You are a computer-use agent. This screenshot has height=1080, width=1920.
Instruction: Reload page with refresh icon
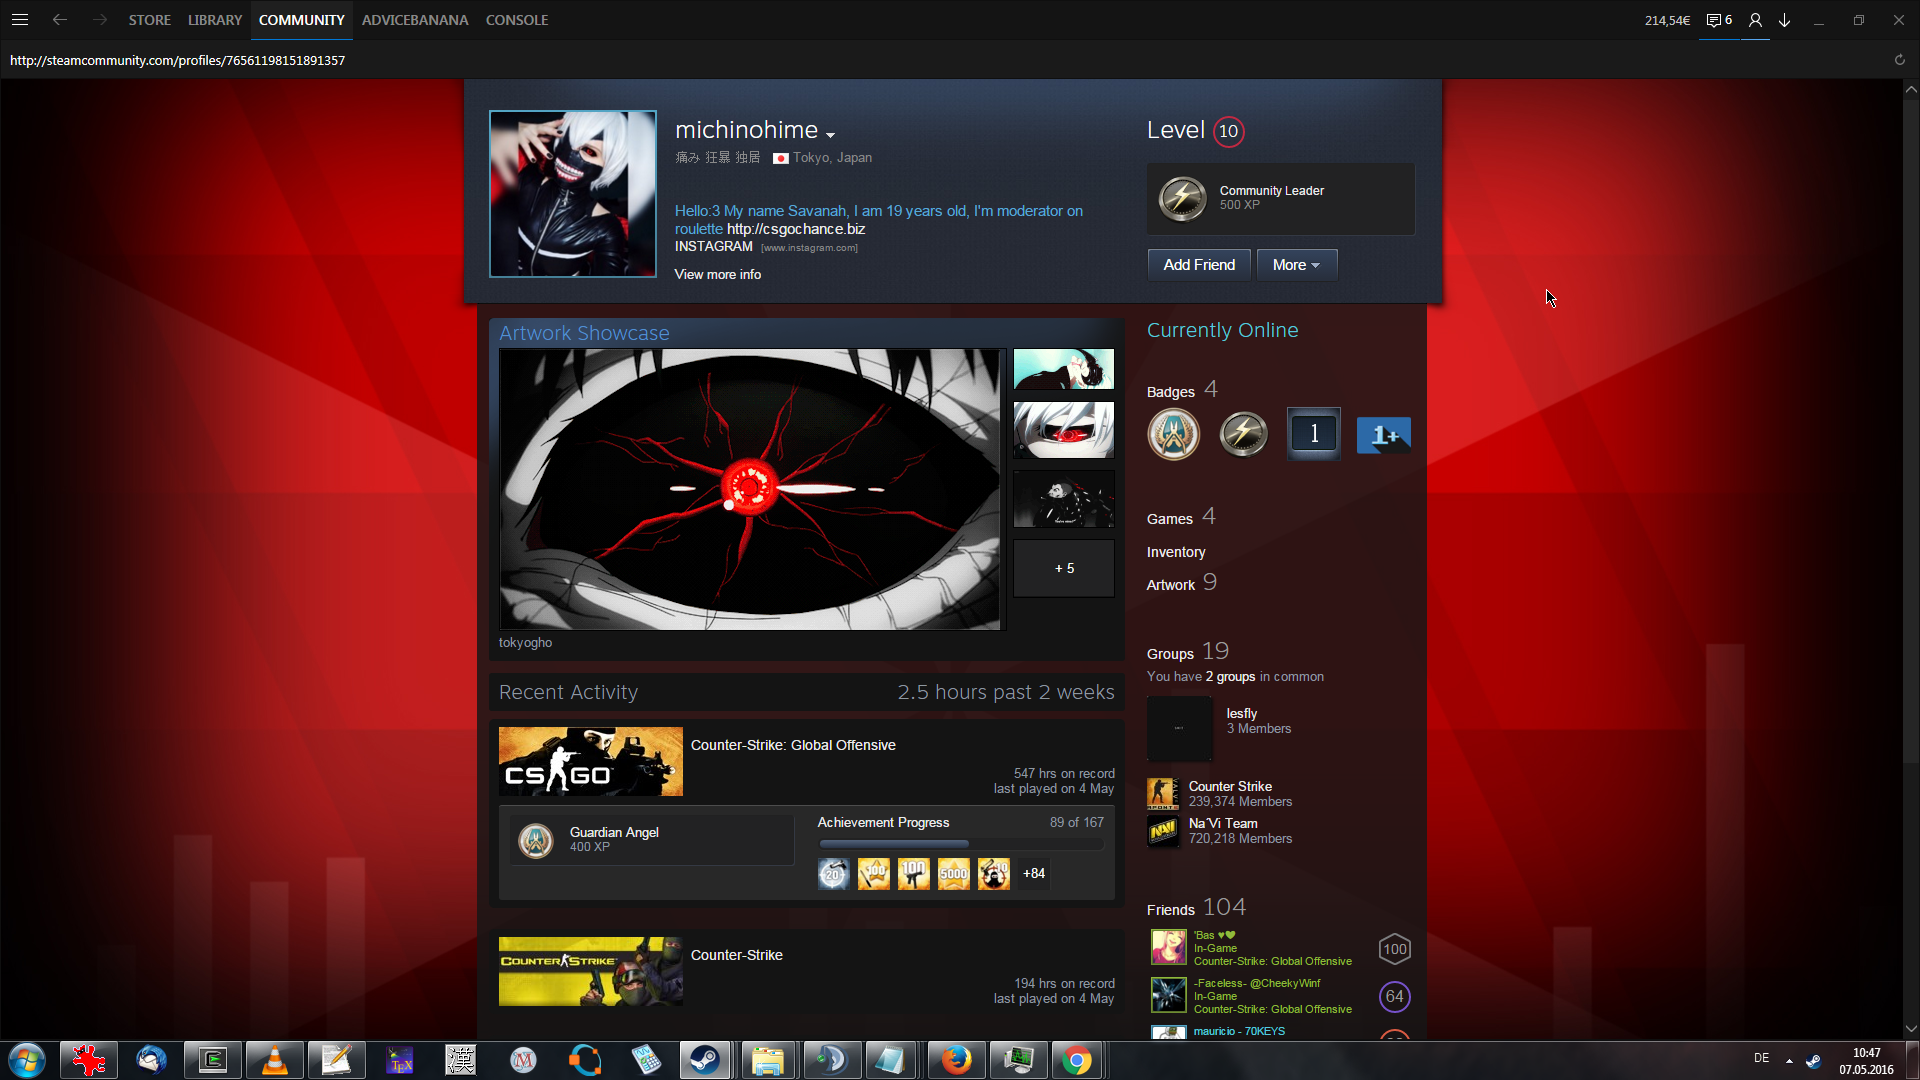[1899, 60]
